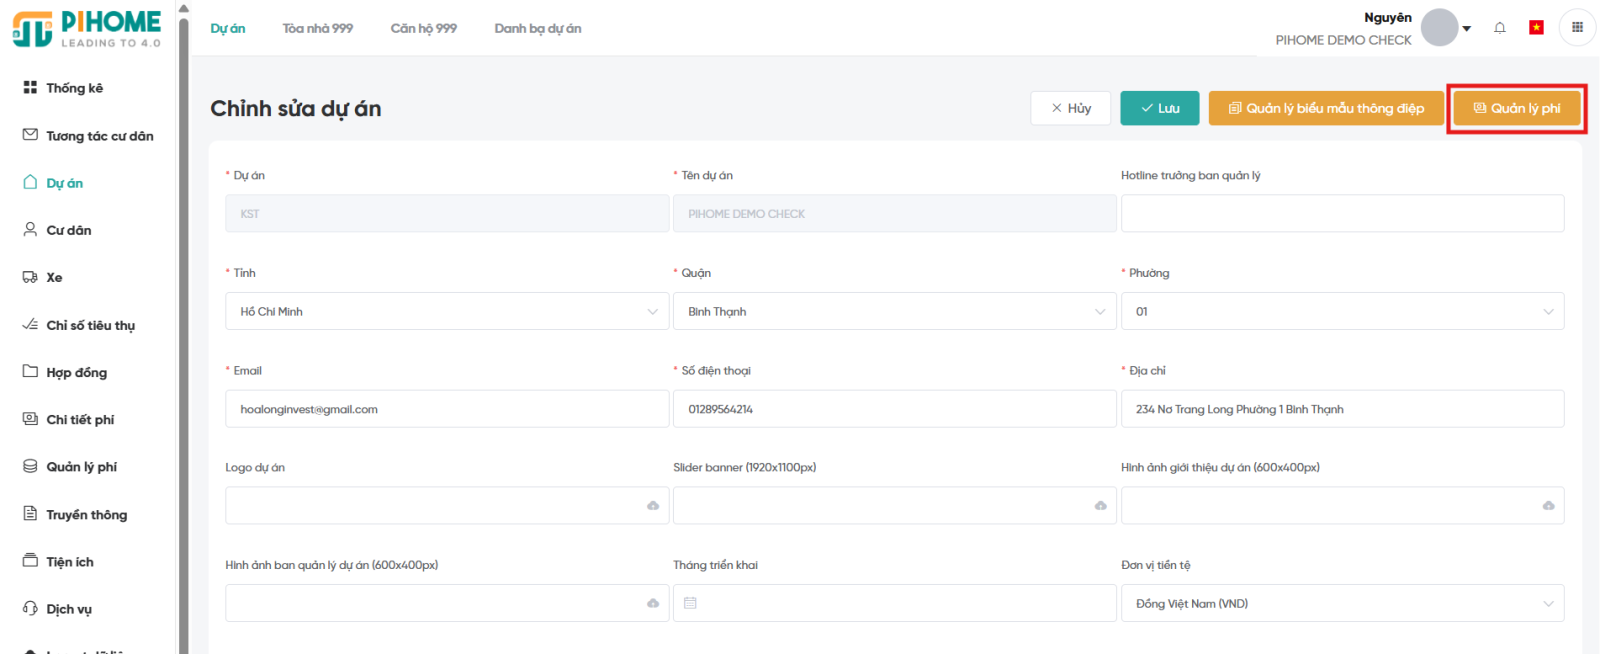Image resolution: width=1600 pixels, height=654 pixels.
Task: Switch to the Tòa nhà 999 tab
Action: pyautogui.click(x=317, y=28)
